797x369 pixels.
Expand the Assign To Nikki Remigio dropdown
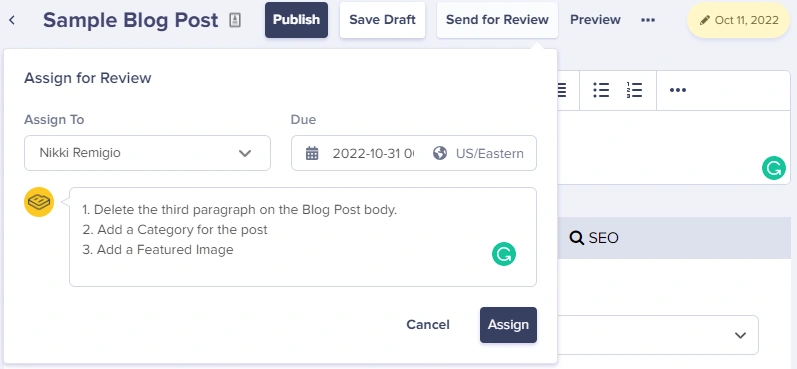[147, 153]
